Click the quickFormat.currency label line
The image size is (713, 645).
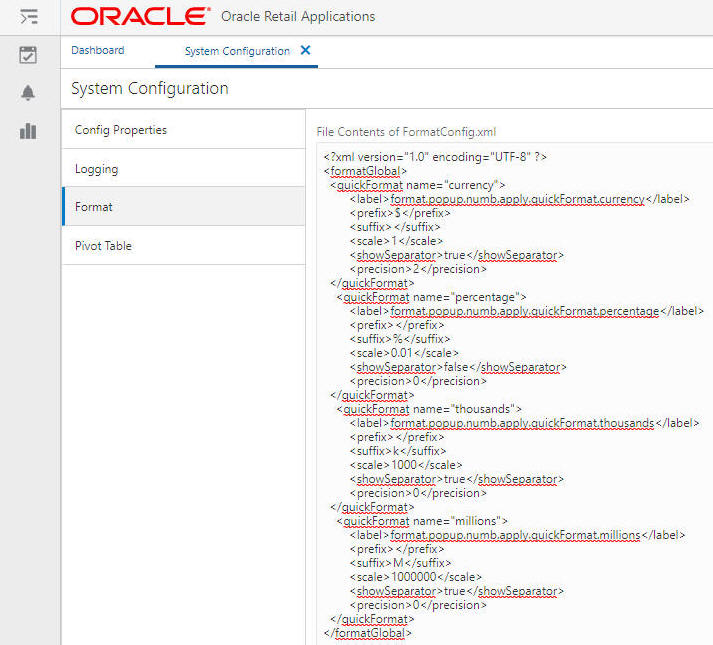pos(520,199)
